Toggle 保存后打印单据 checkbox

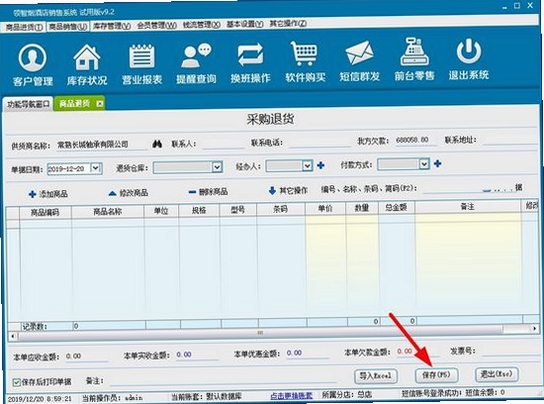(x=16, y=382)
